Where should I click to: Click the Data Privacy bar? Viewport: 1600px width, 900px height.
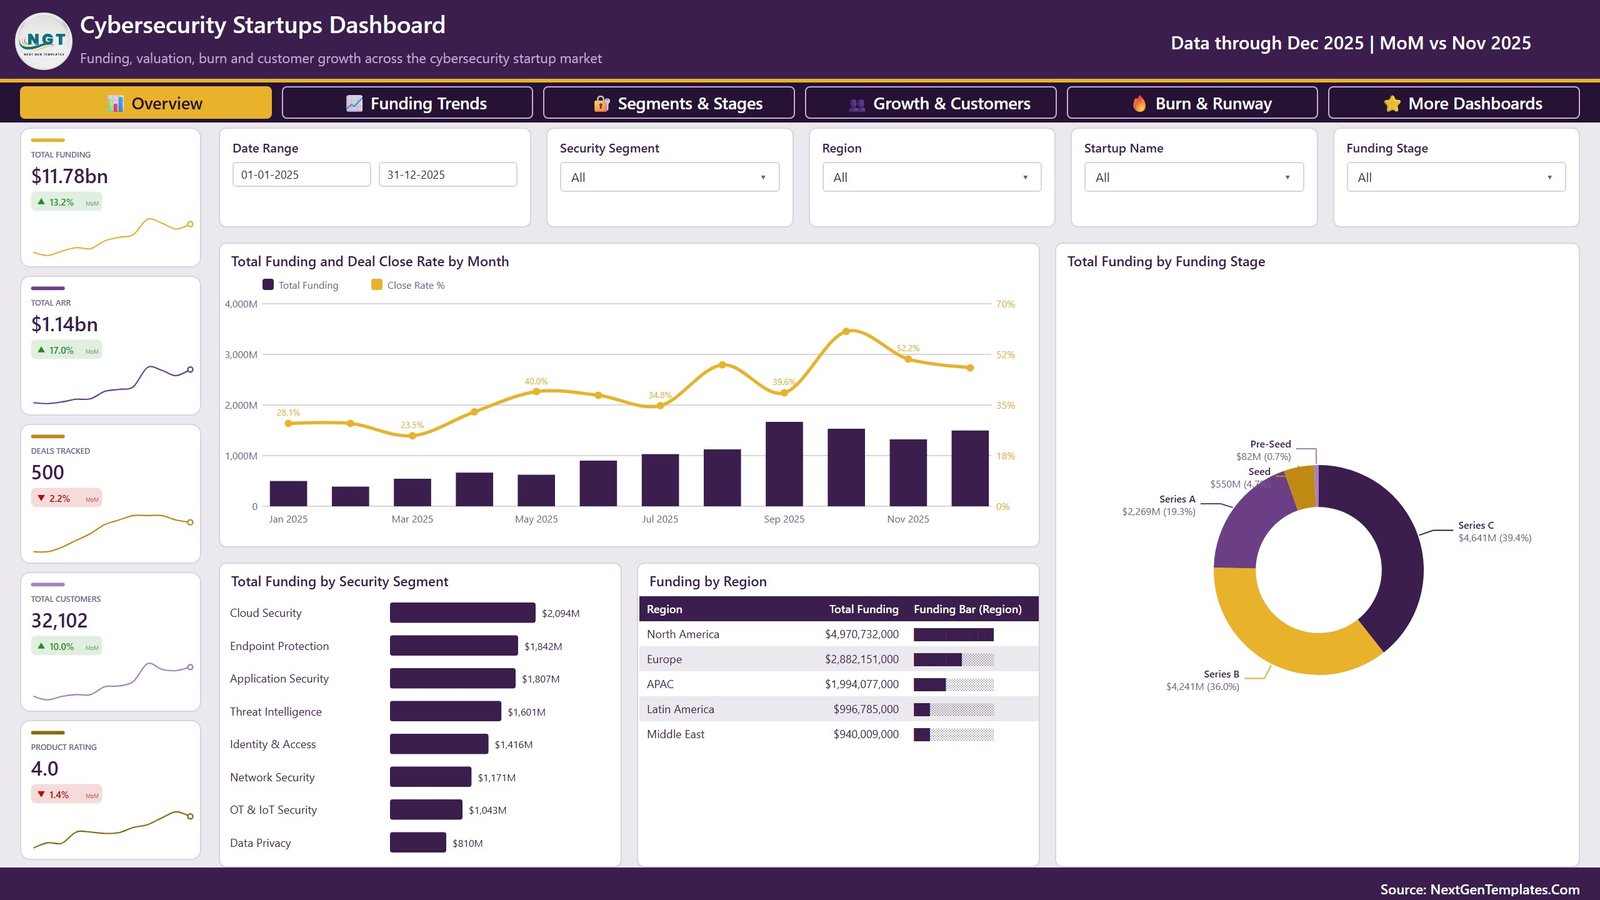coord(418,843)
